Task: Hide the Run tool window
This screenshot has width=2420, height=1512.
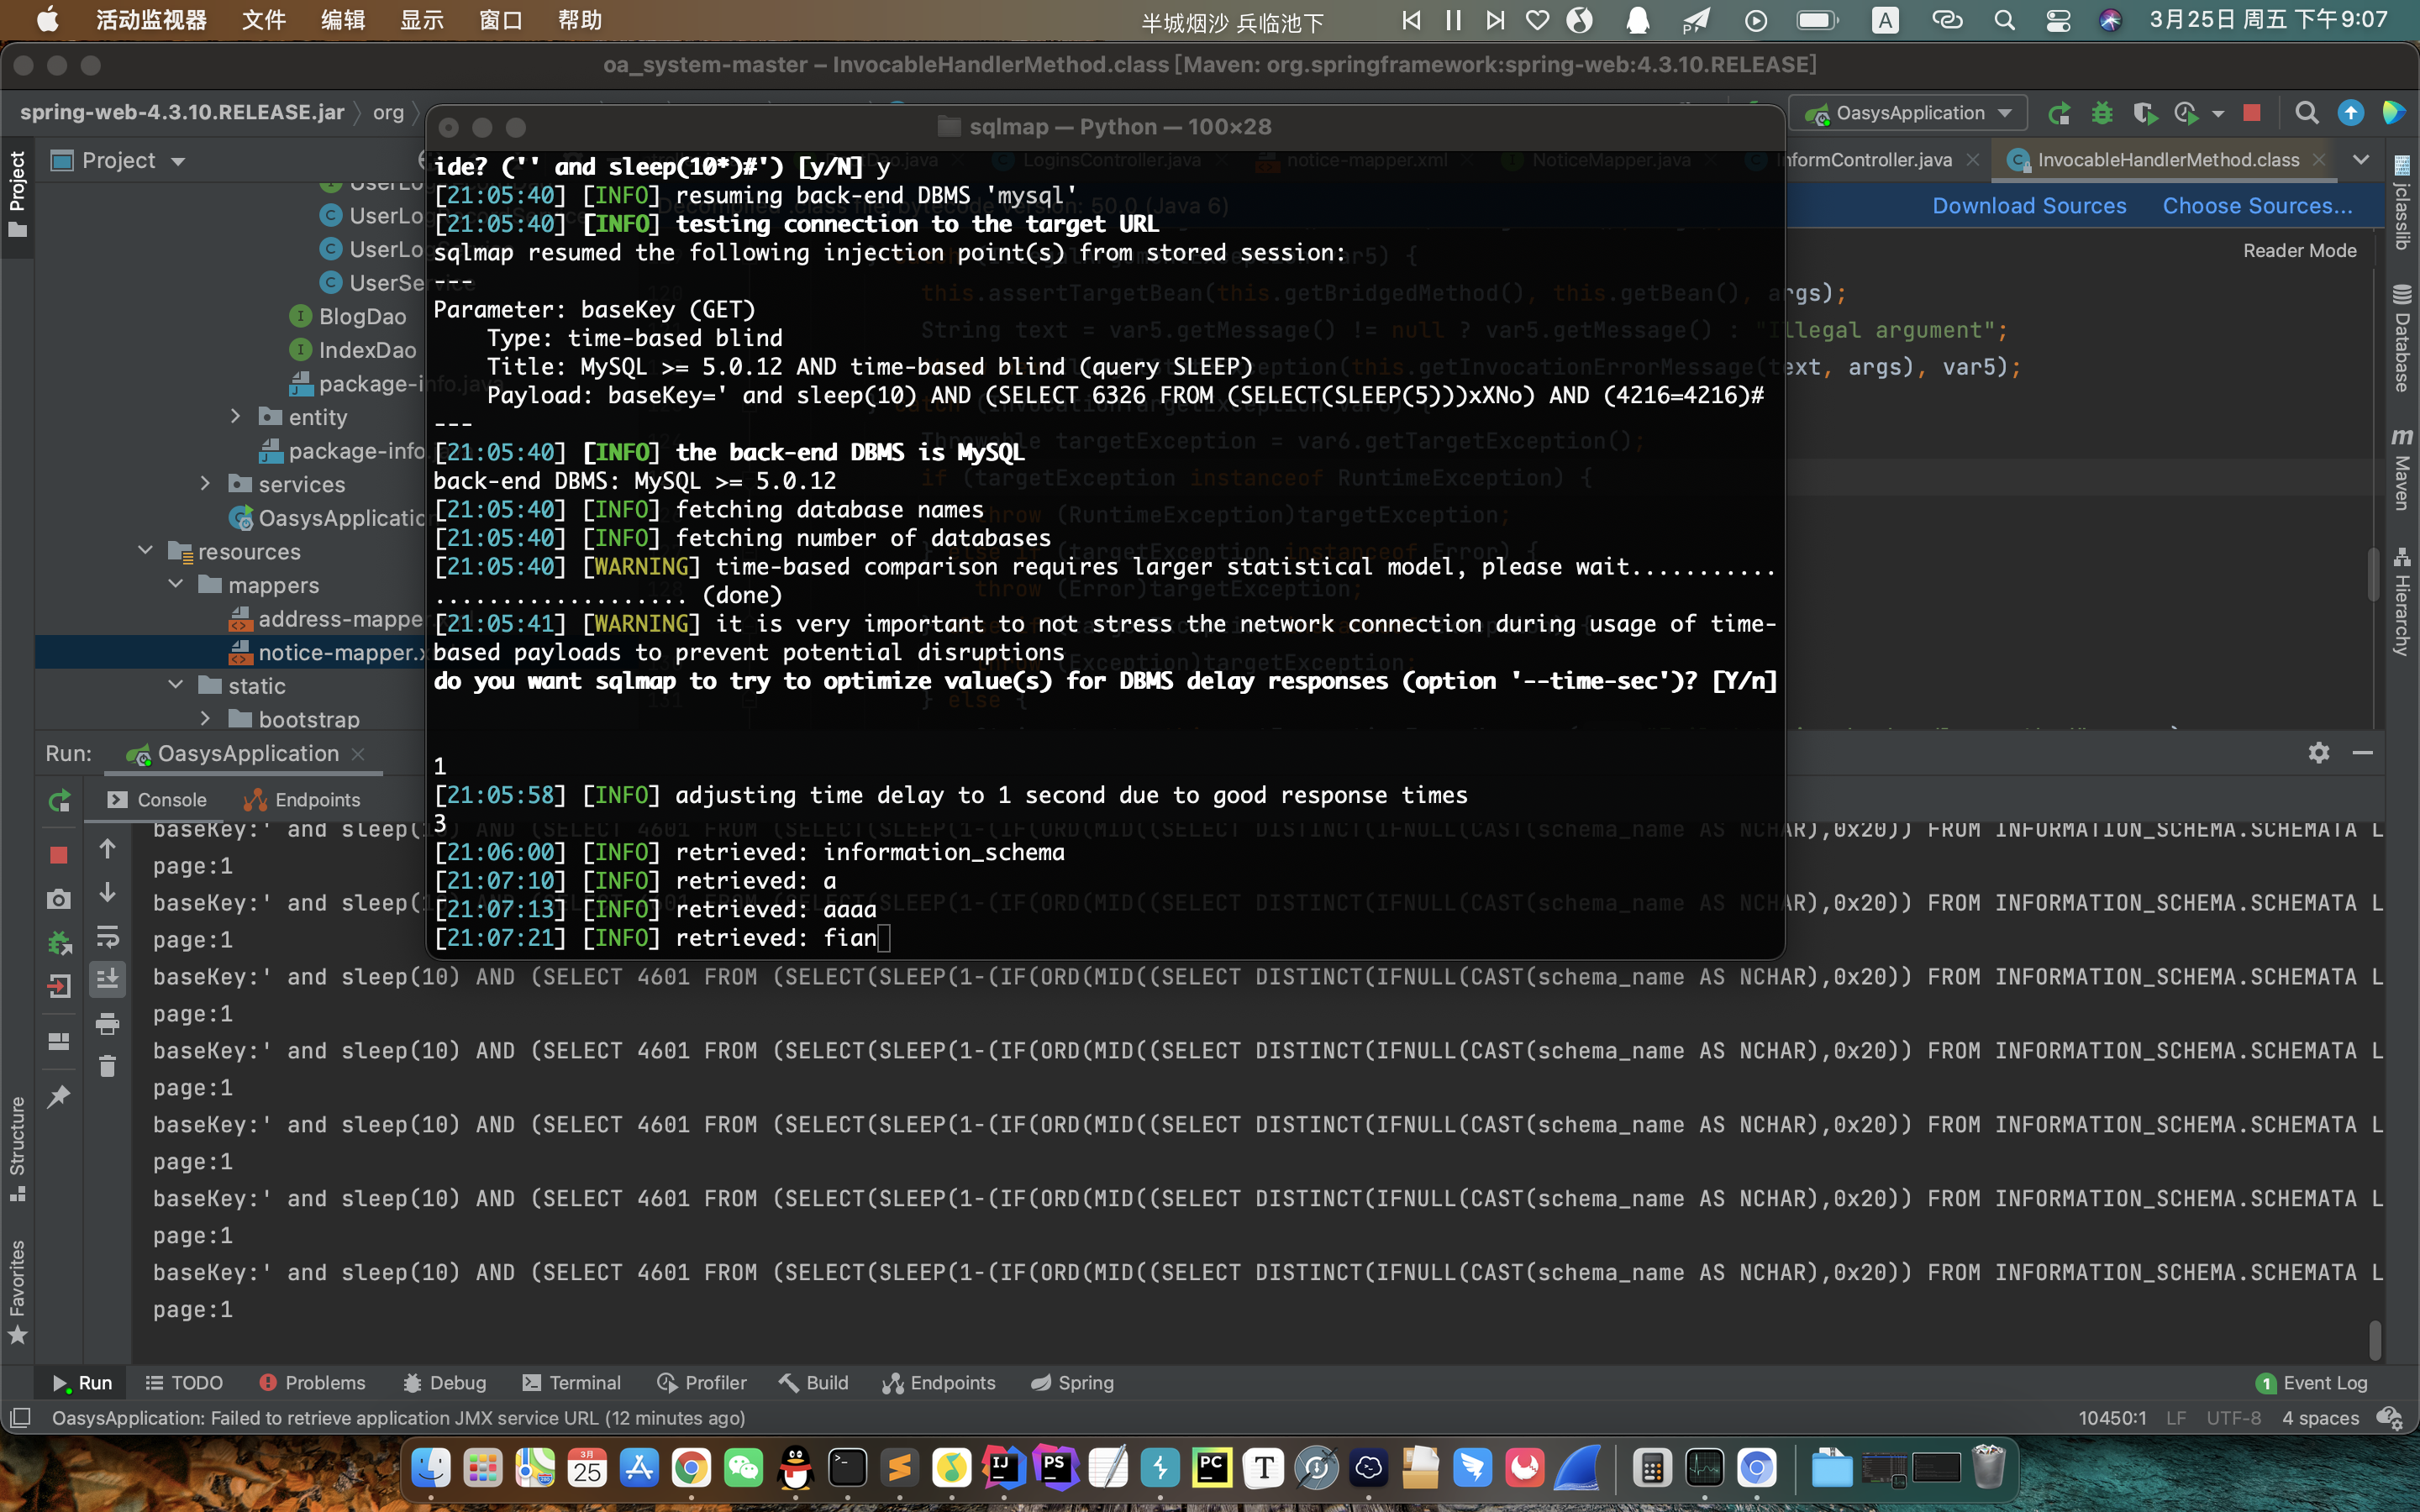Action: point(2363,753)
